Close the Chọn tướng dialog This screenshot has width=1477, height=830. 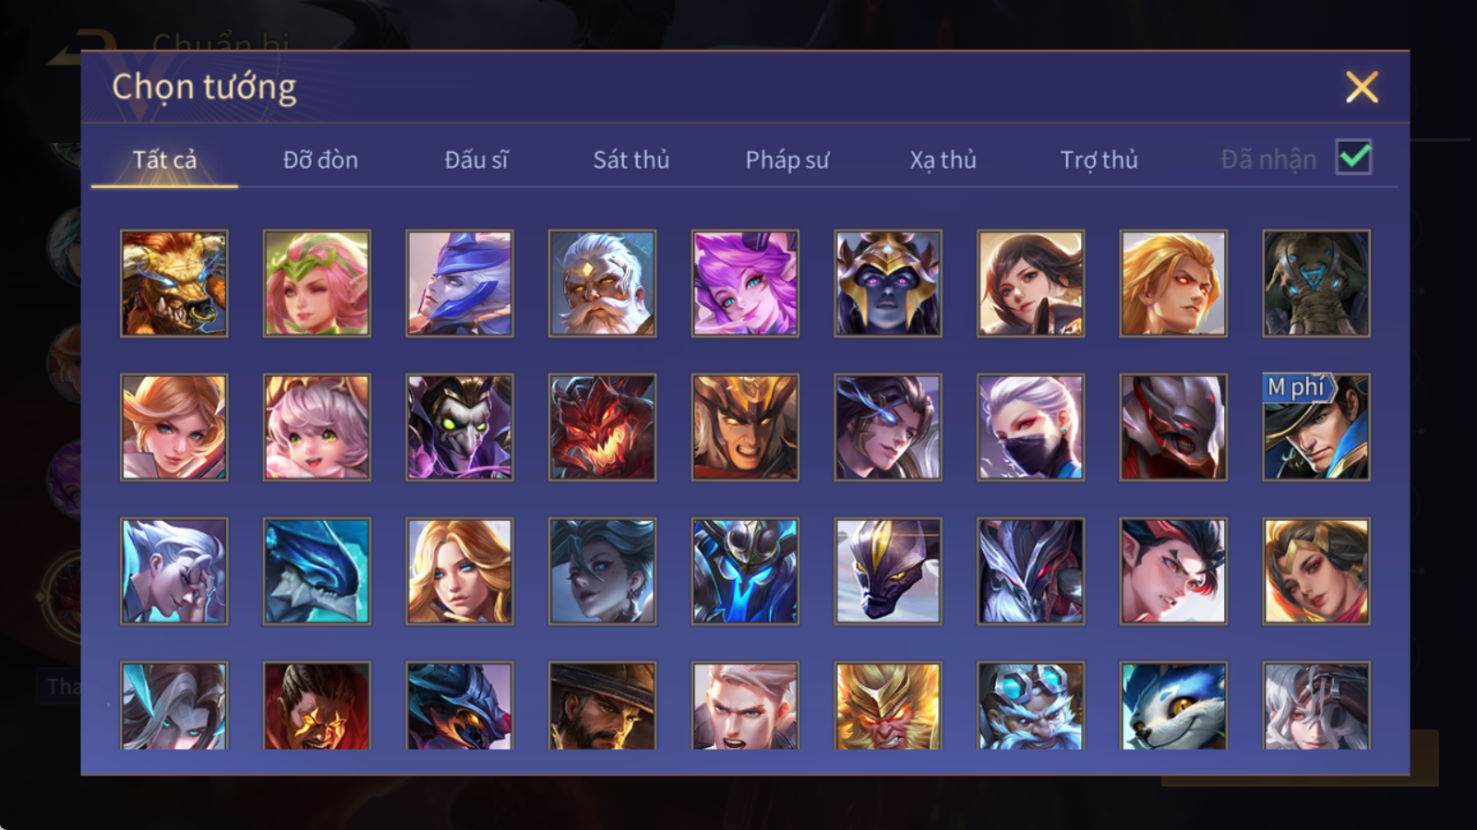[1362, 87]
